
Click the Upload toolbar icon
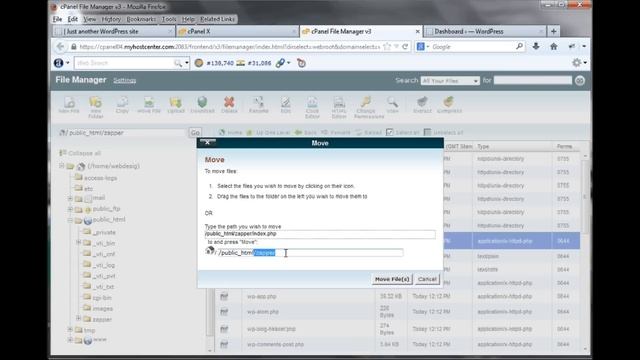(x=176, y=105)
